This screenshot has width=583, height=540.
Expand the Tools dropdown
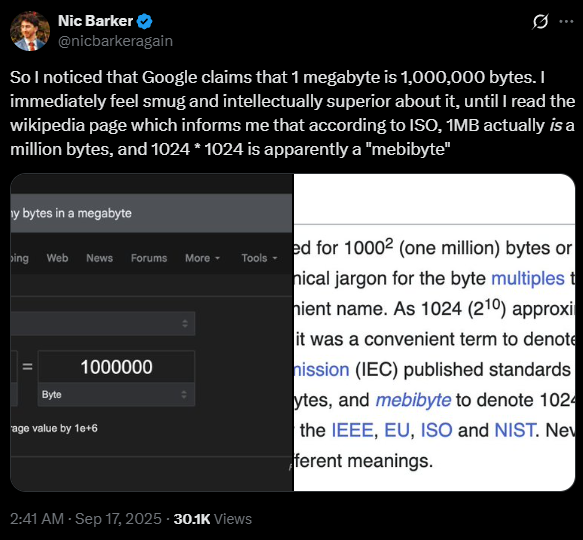pyautogui.click(x=259, y=258)
